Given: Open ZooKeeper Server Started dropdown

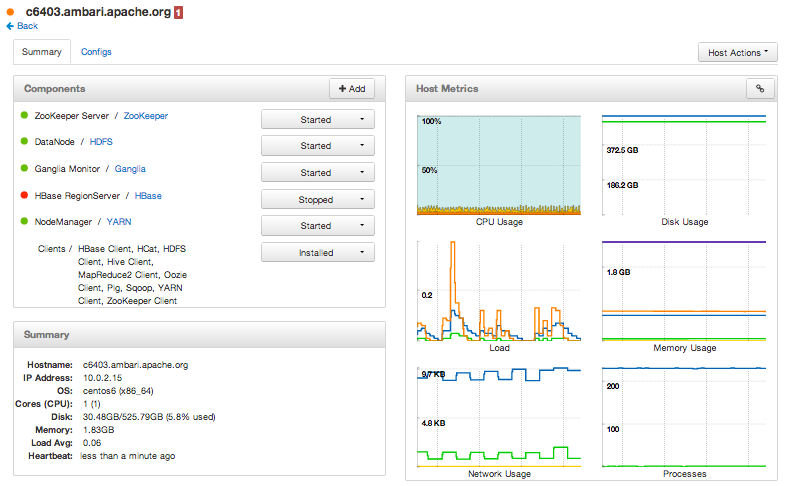Looking at the screenshot, I should point(317,119).
